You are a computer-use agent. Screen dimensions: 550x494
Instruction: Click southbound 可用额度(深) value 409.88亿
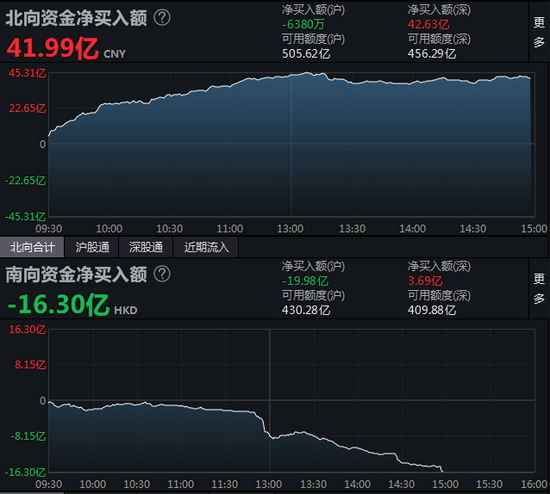[432, 310]
